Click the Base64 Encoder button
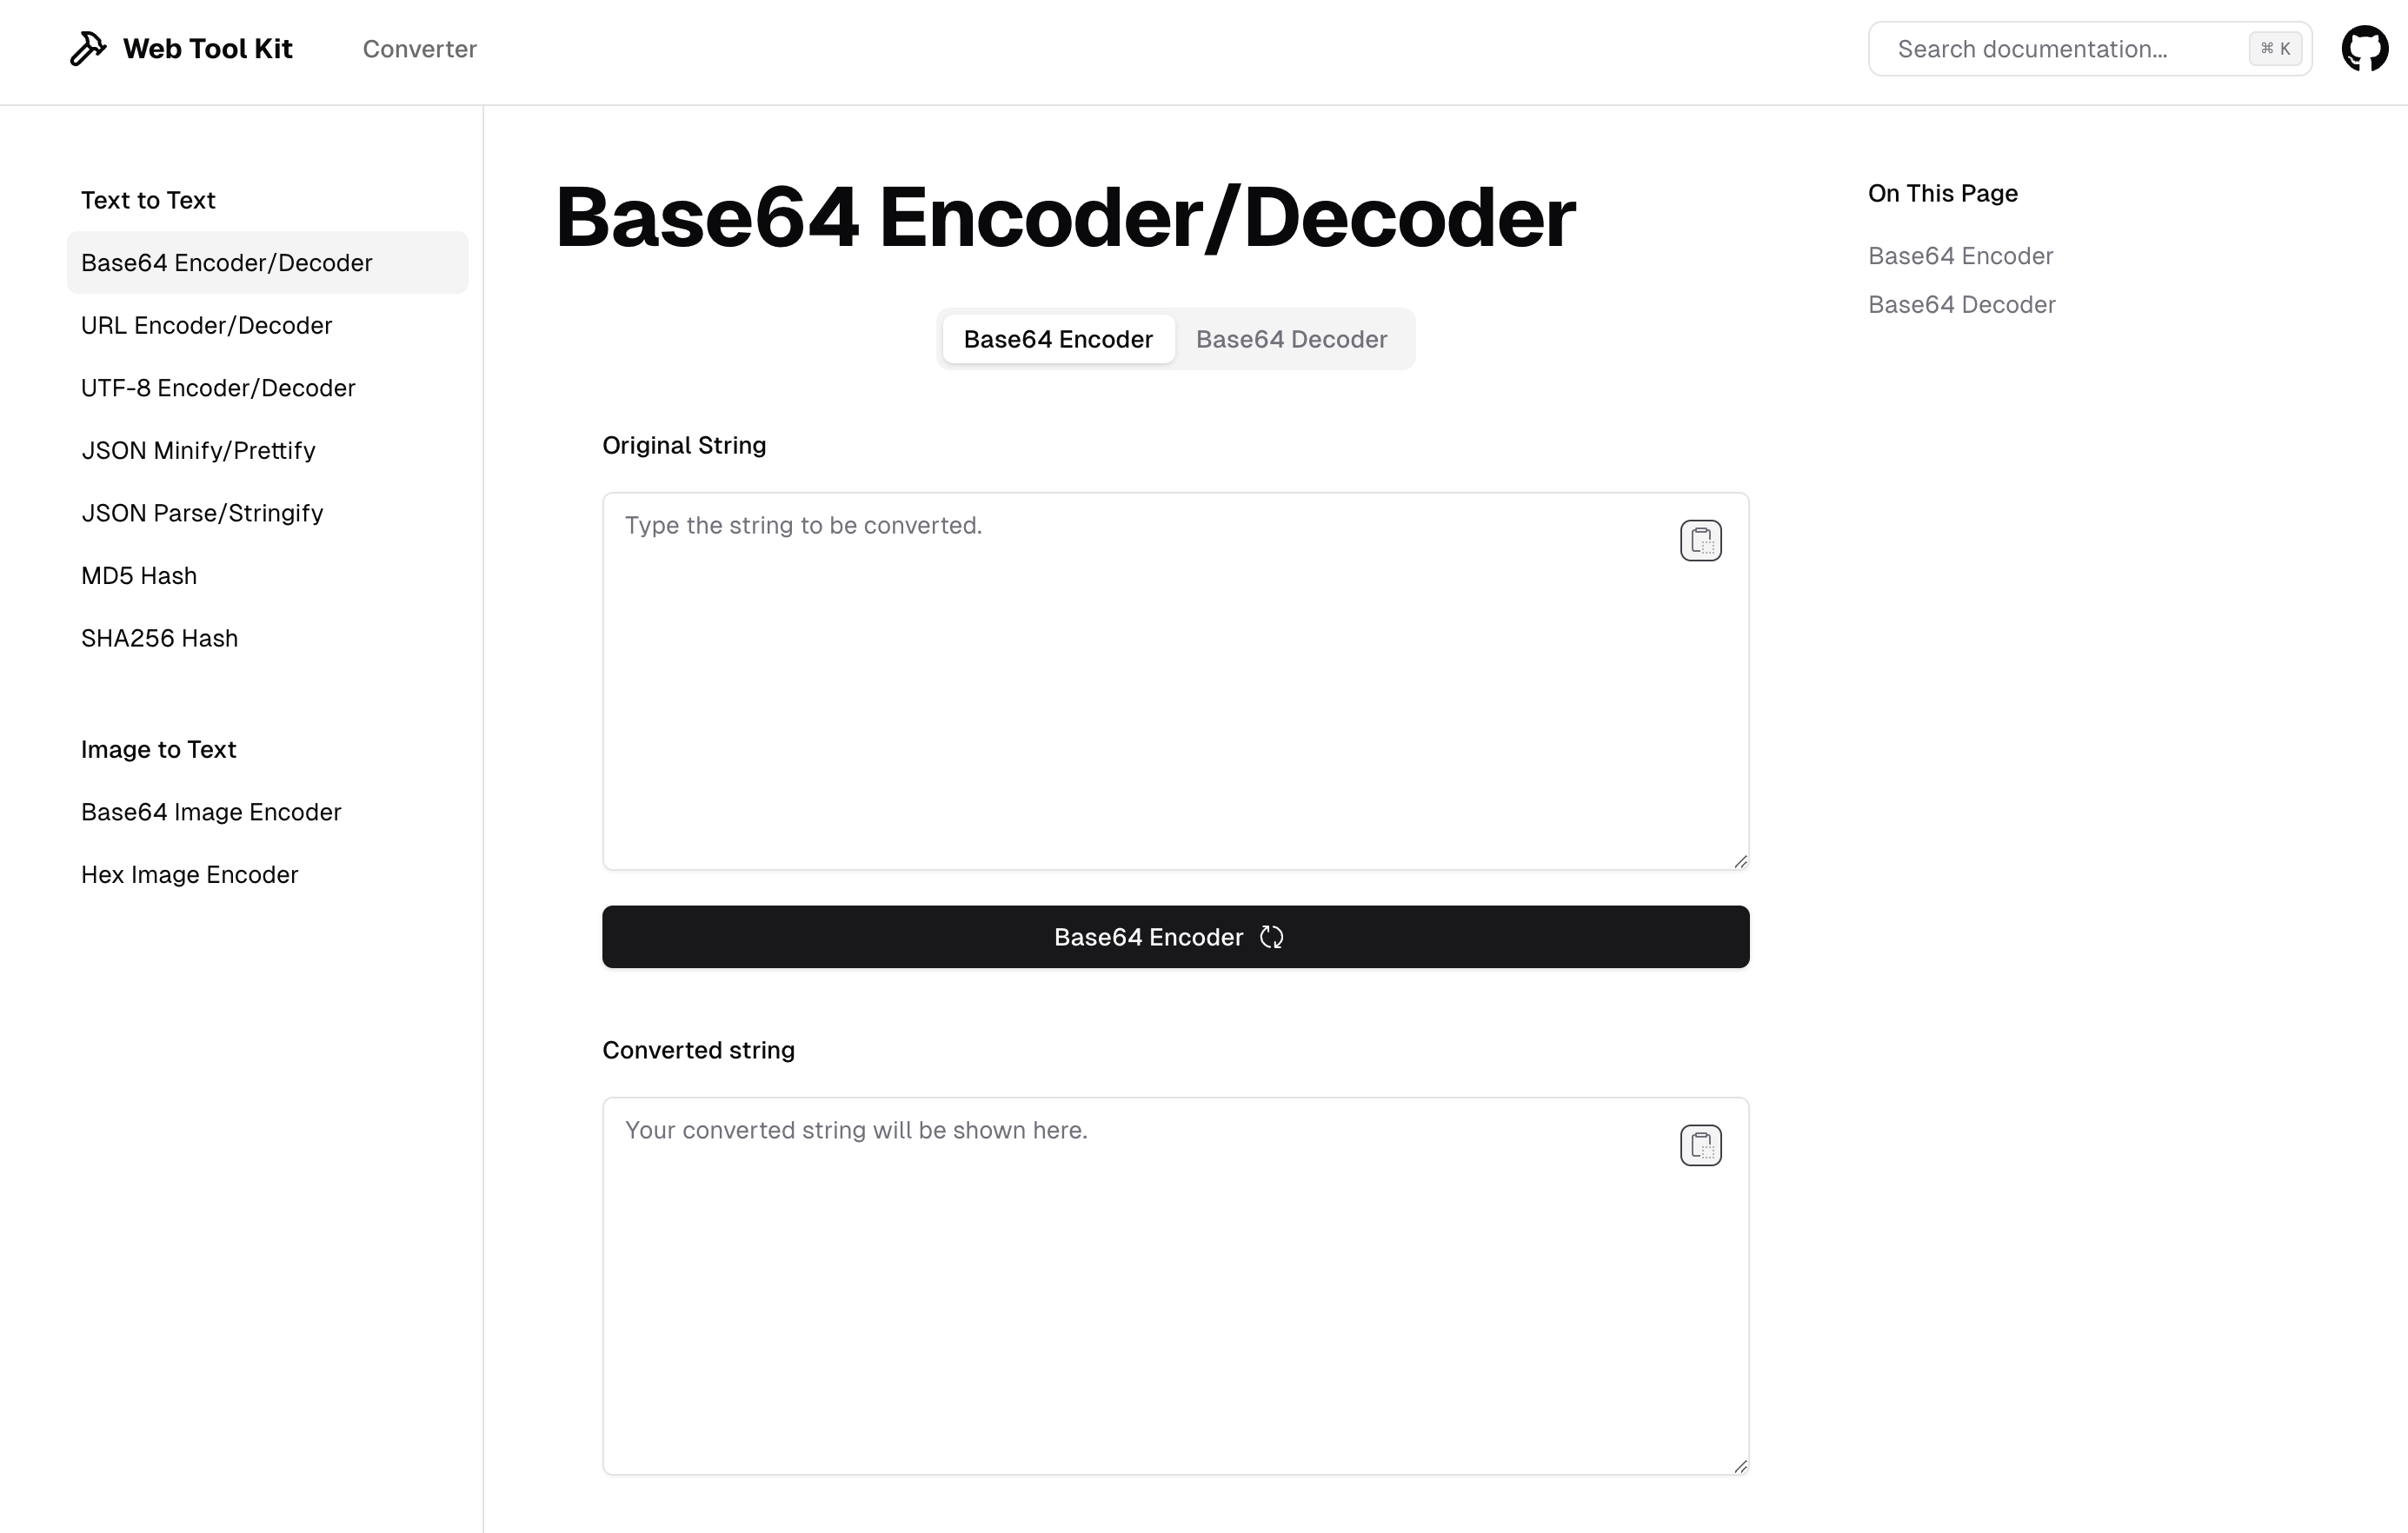The height and width of the screenshot is (1533, 2408). tap(1174, 937)
